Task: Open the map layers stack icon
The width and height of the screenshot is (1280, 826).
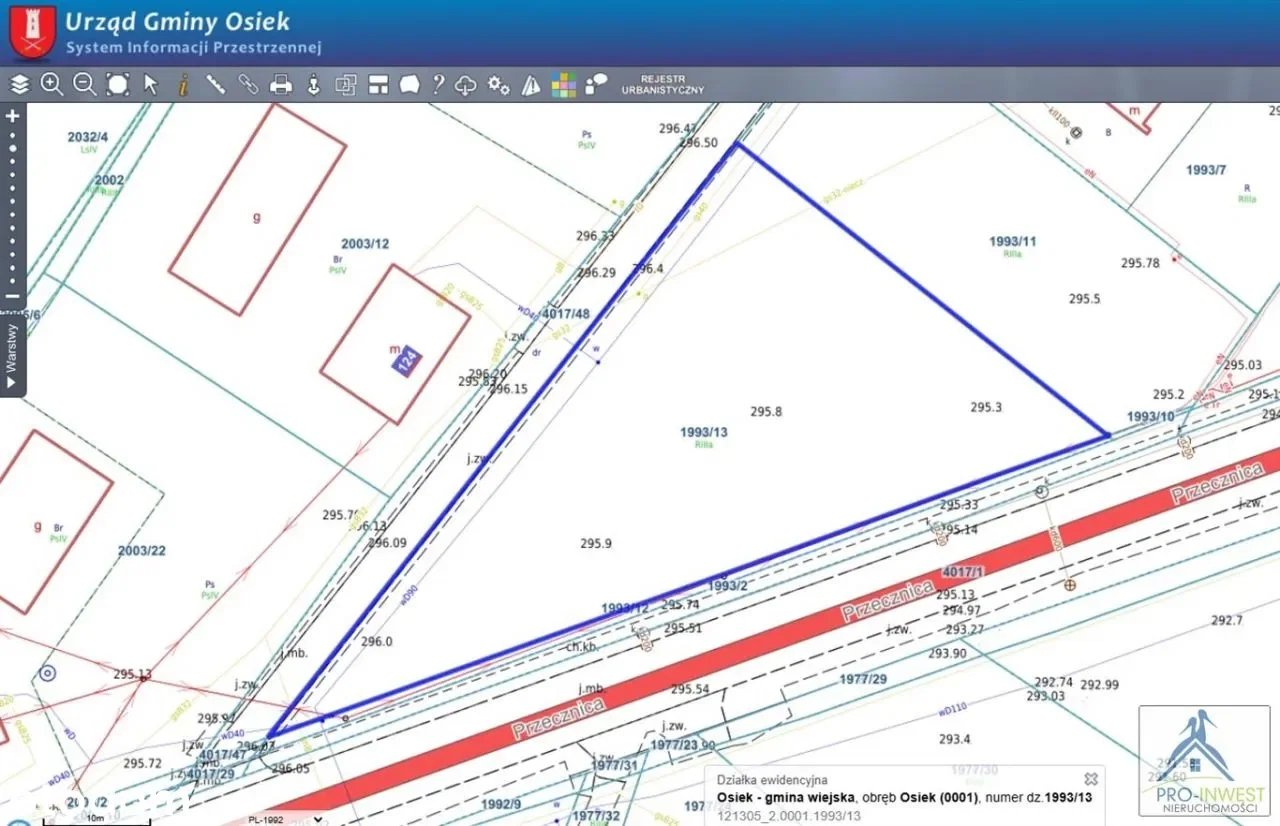Action: [x=20, y=85]
